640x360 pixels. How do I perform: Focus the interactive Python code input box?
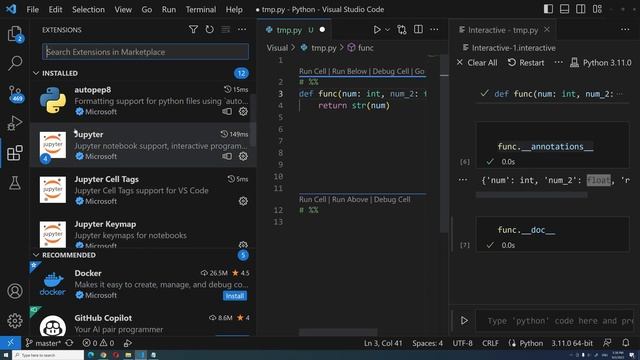click(x=554, y=321)
